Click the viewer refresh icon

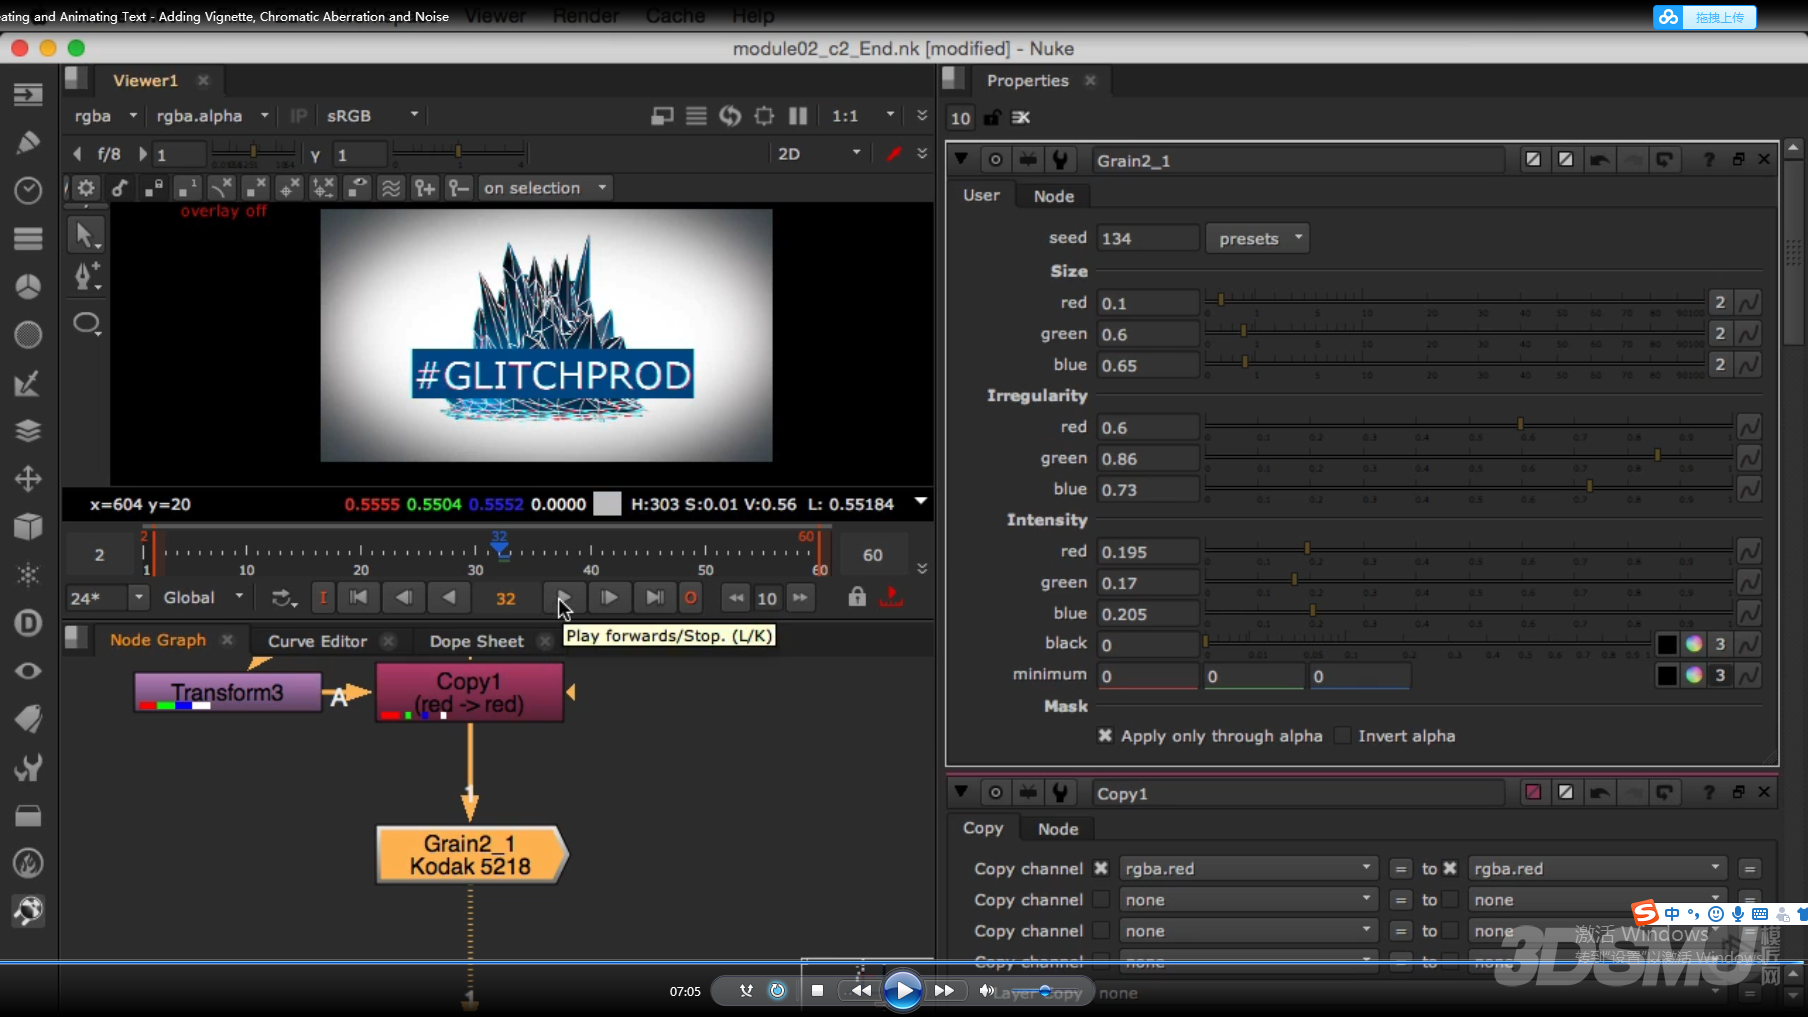[730, 116]
